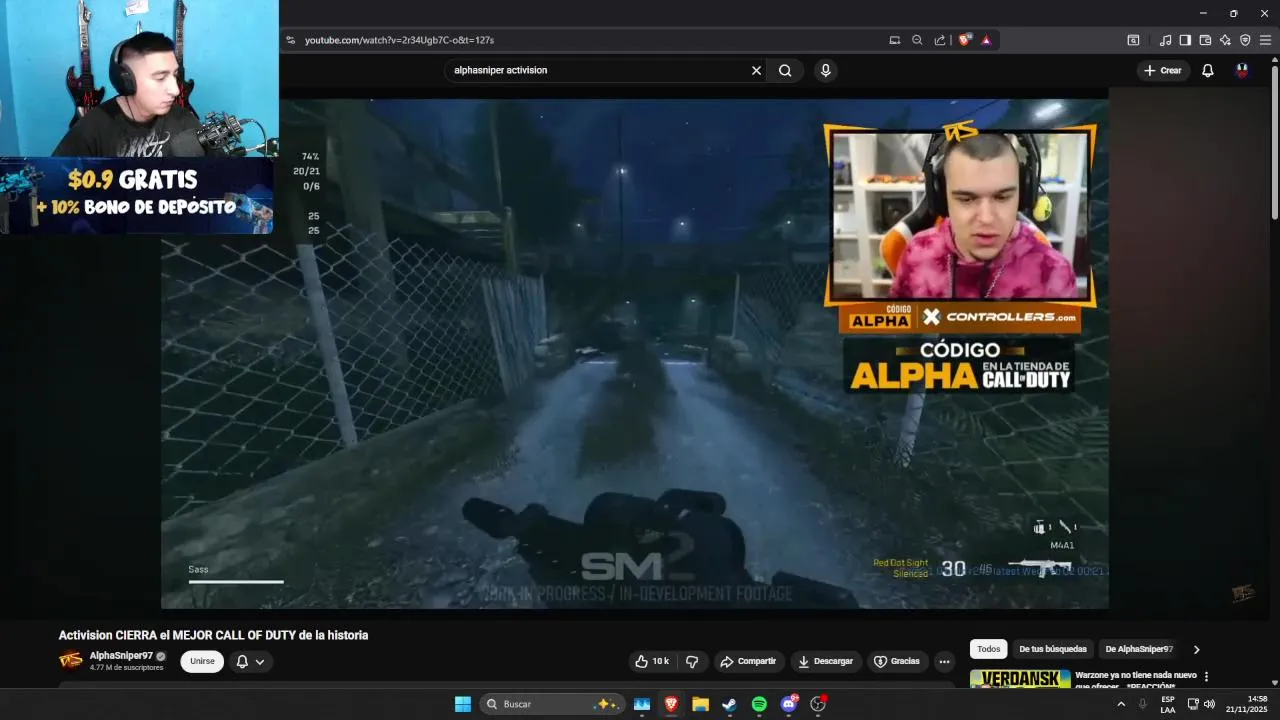The width and height of the screenshot is (1280, 720).
Task: Click the taskbar microphone tray icon
Action: click(1142, 704)
